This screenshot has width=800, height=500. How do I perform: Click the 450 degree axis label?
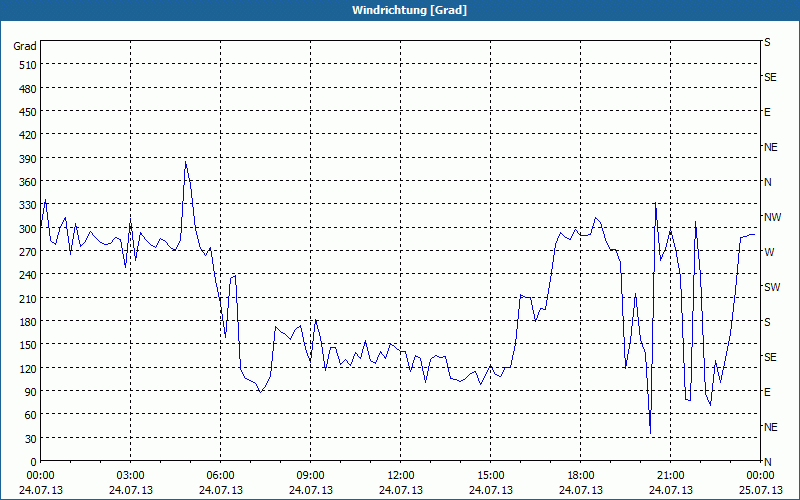28,112
